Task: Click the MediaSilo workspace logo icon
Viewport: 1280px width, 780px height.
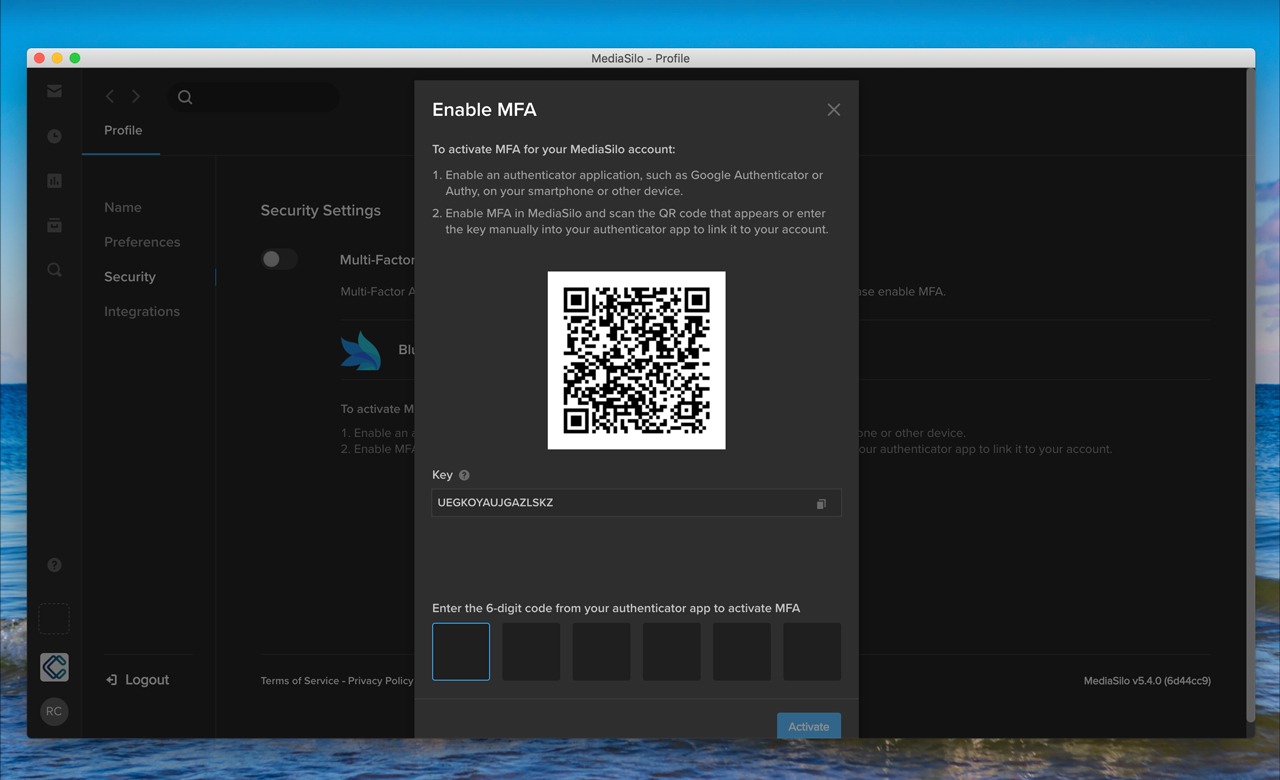Action: tap(54, 667)
